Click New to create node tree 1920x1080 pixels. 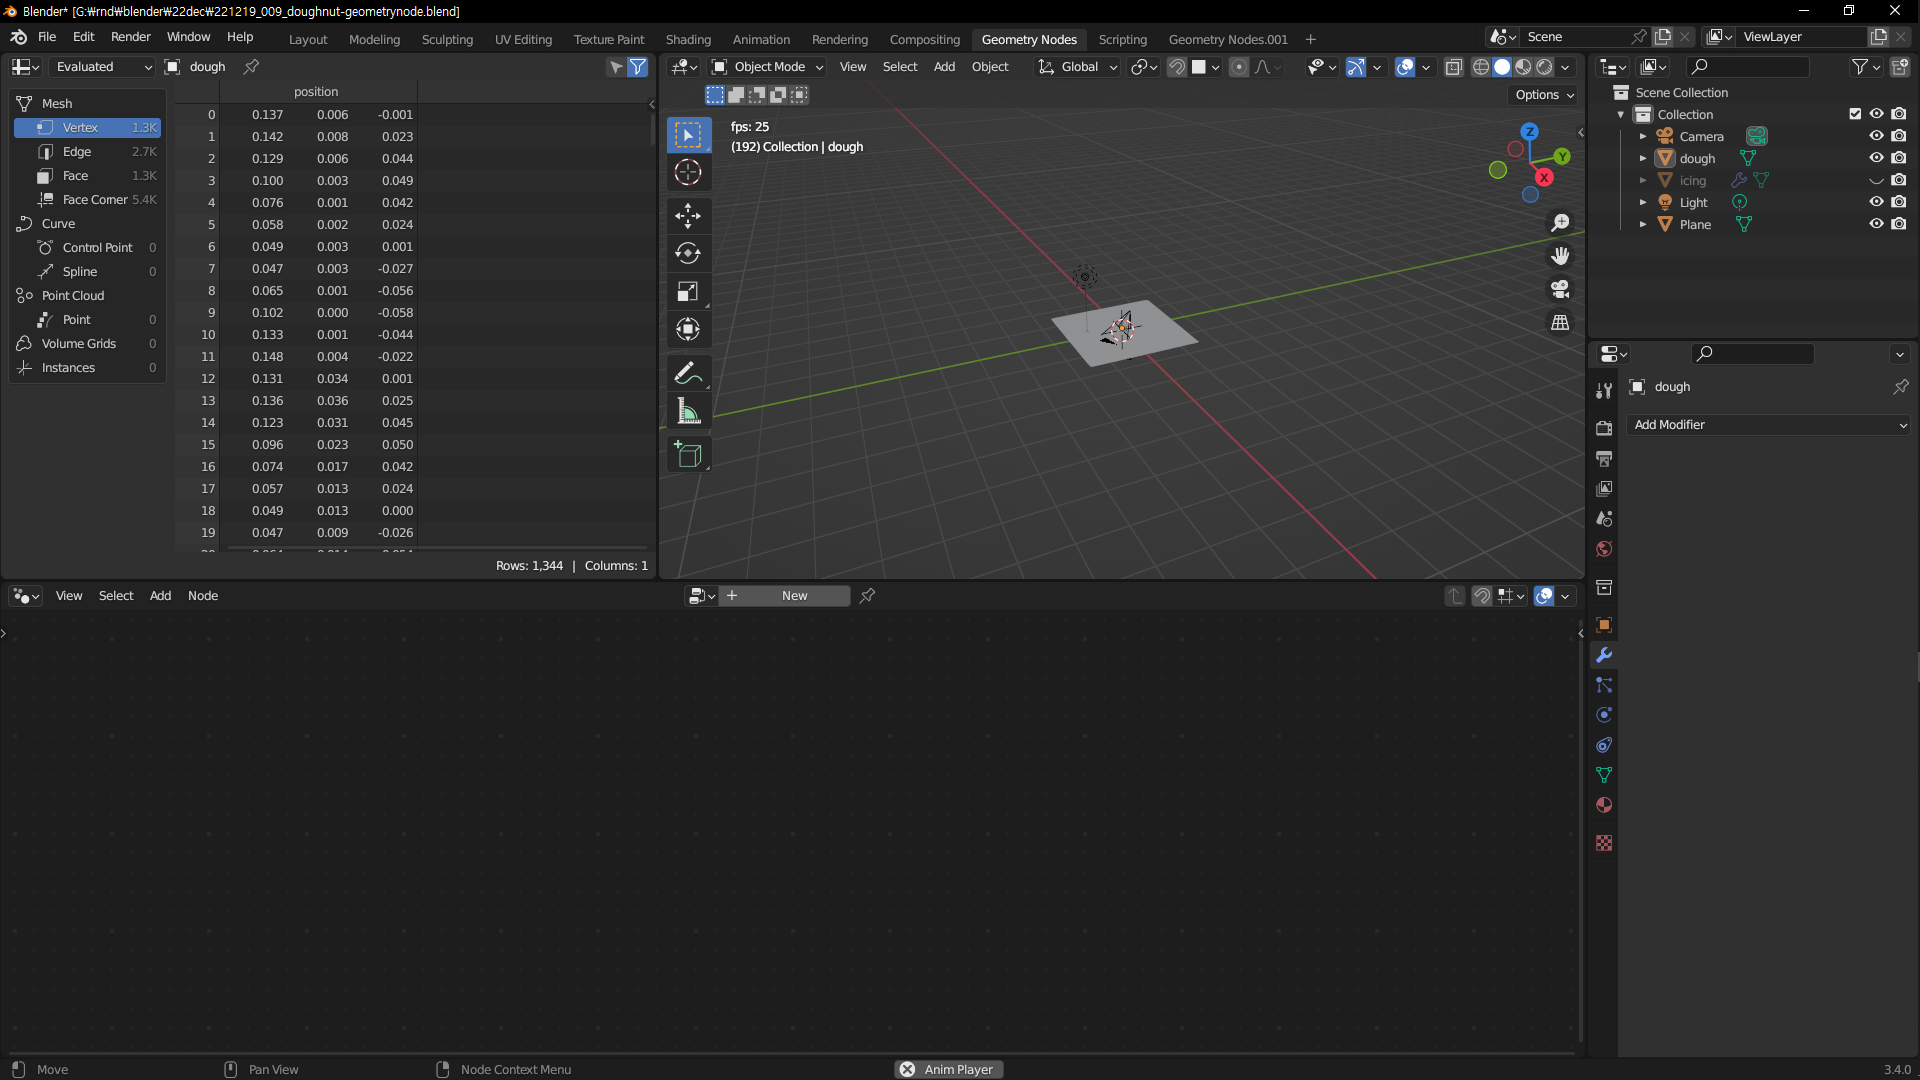(x=794, y=596)
